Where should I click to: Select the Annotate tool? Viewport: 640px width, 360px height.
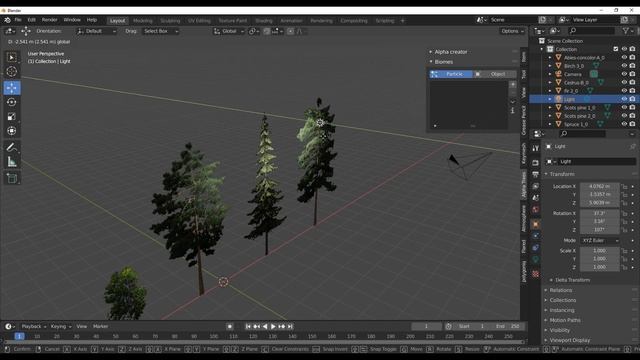[11, 147]
